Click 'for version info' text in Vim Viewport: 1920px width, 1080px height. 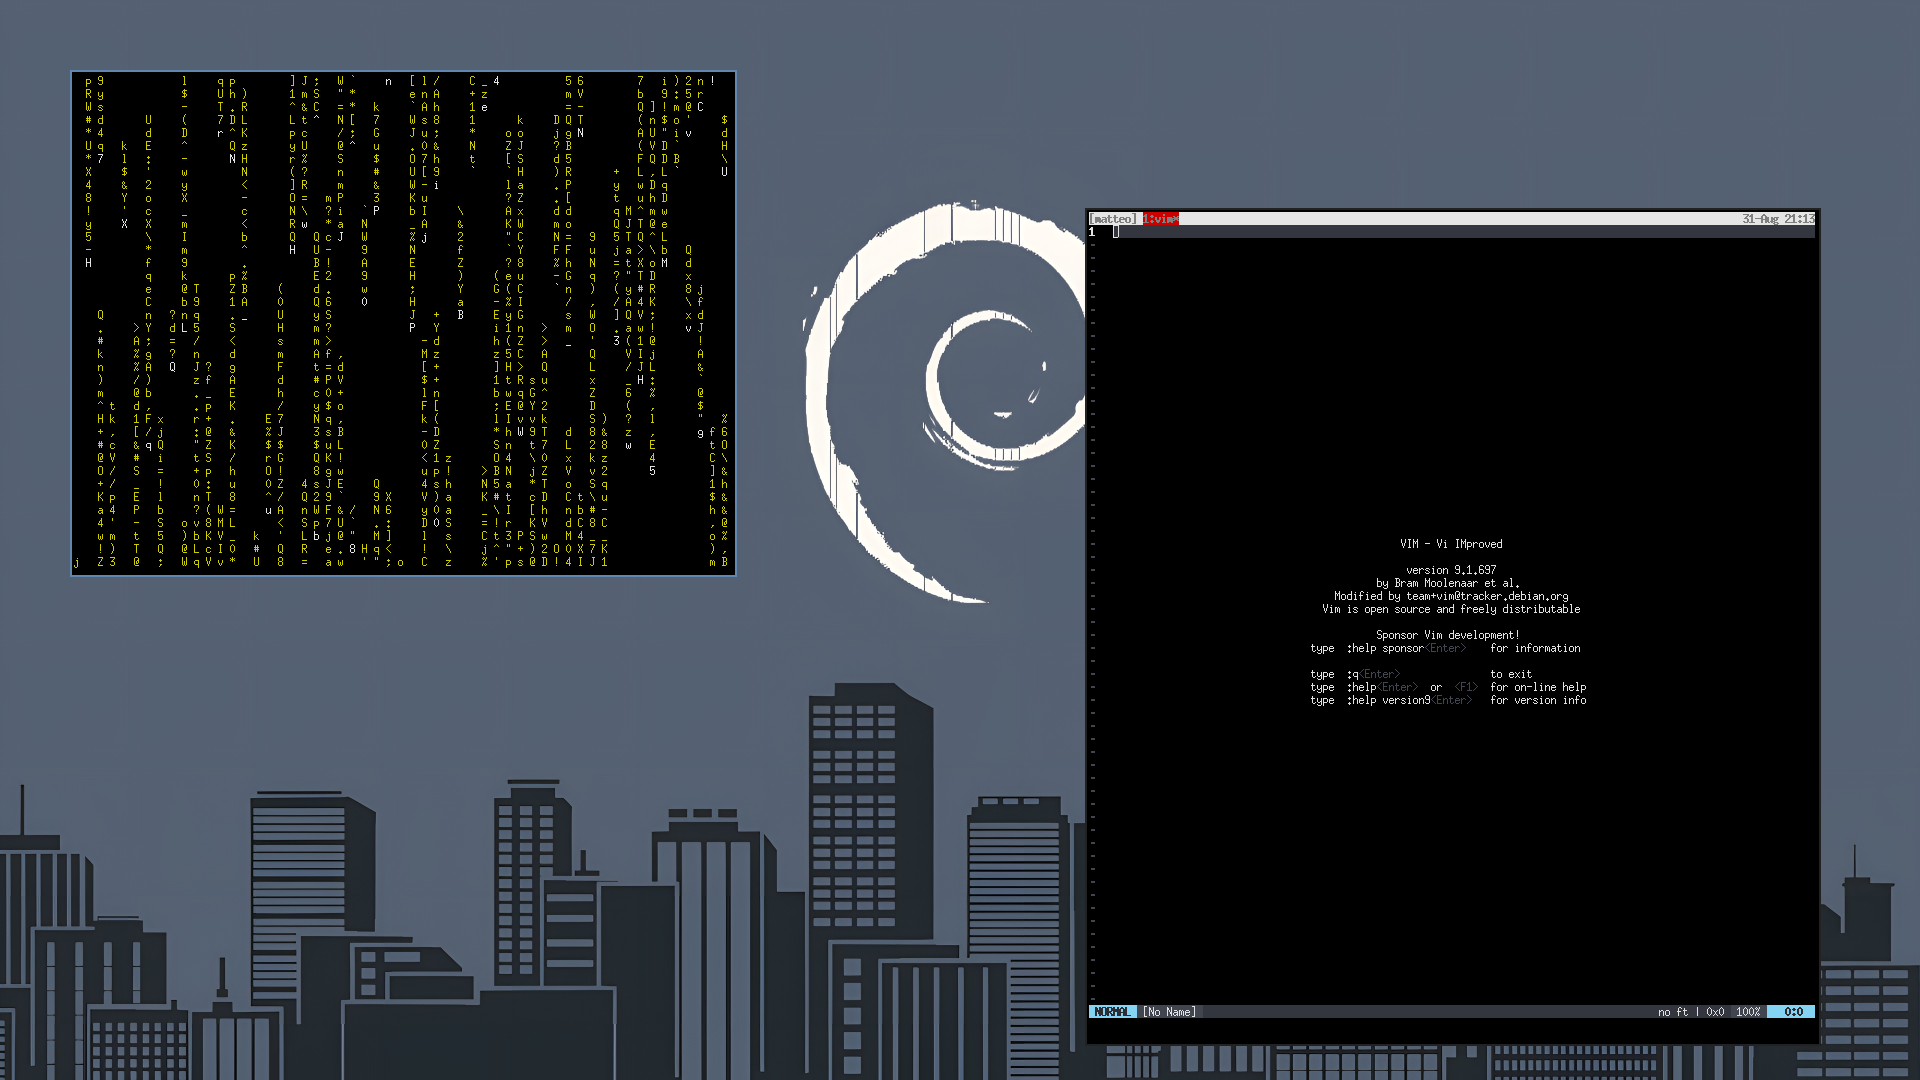(1538, 700)
